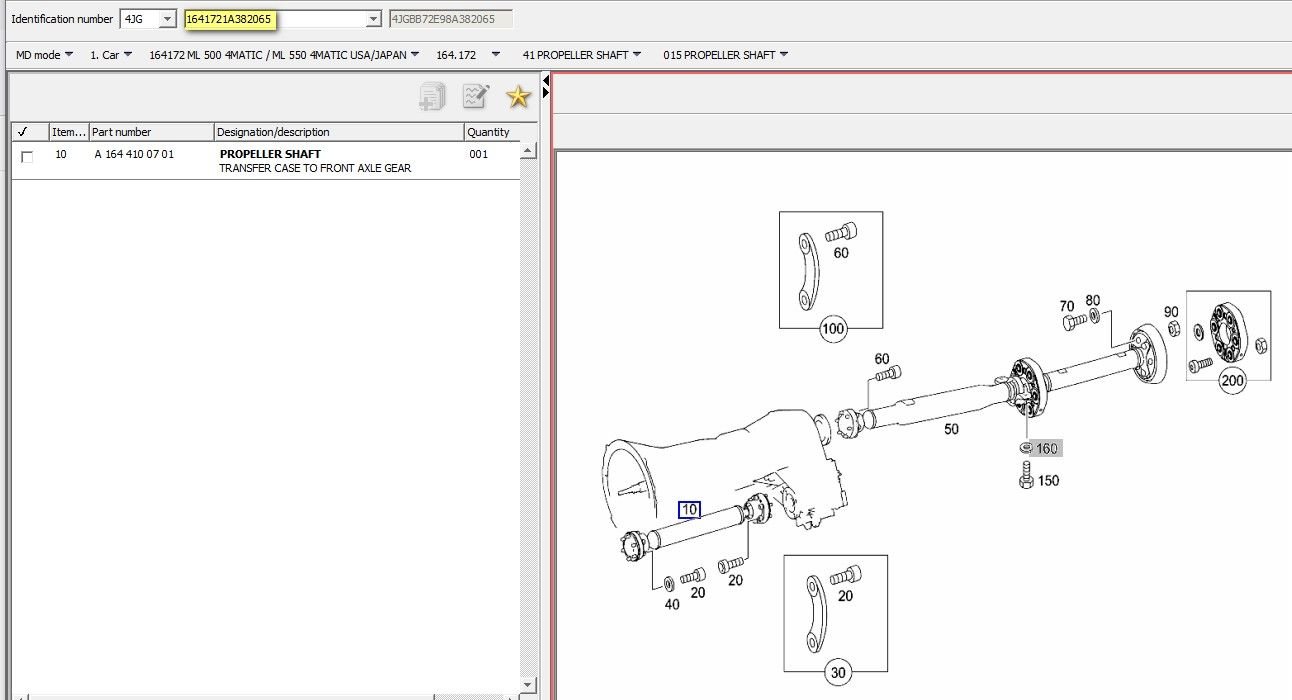Click the yellow favorites star icon
This screenshot has width=1292, height=700.
tap(517, 95)
